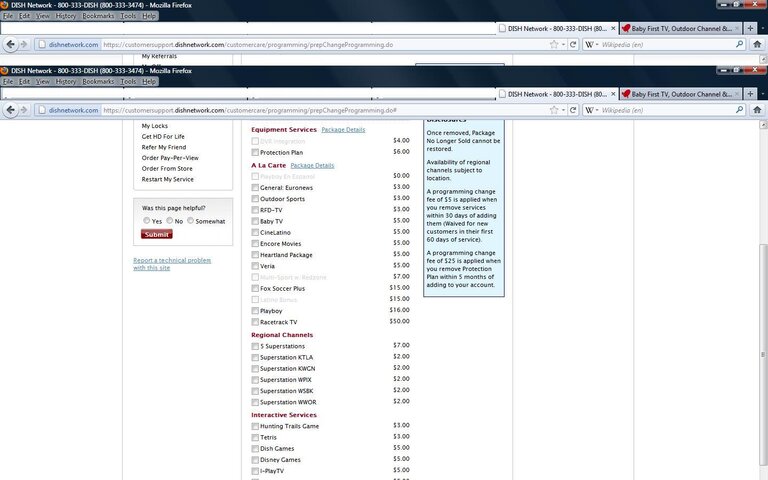The image size is (768, 480).
Task: Open Package Details next to Equipment Services
Action: [343, 130]
